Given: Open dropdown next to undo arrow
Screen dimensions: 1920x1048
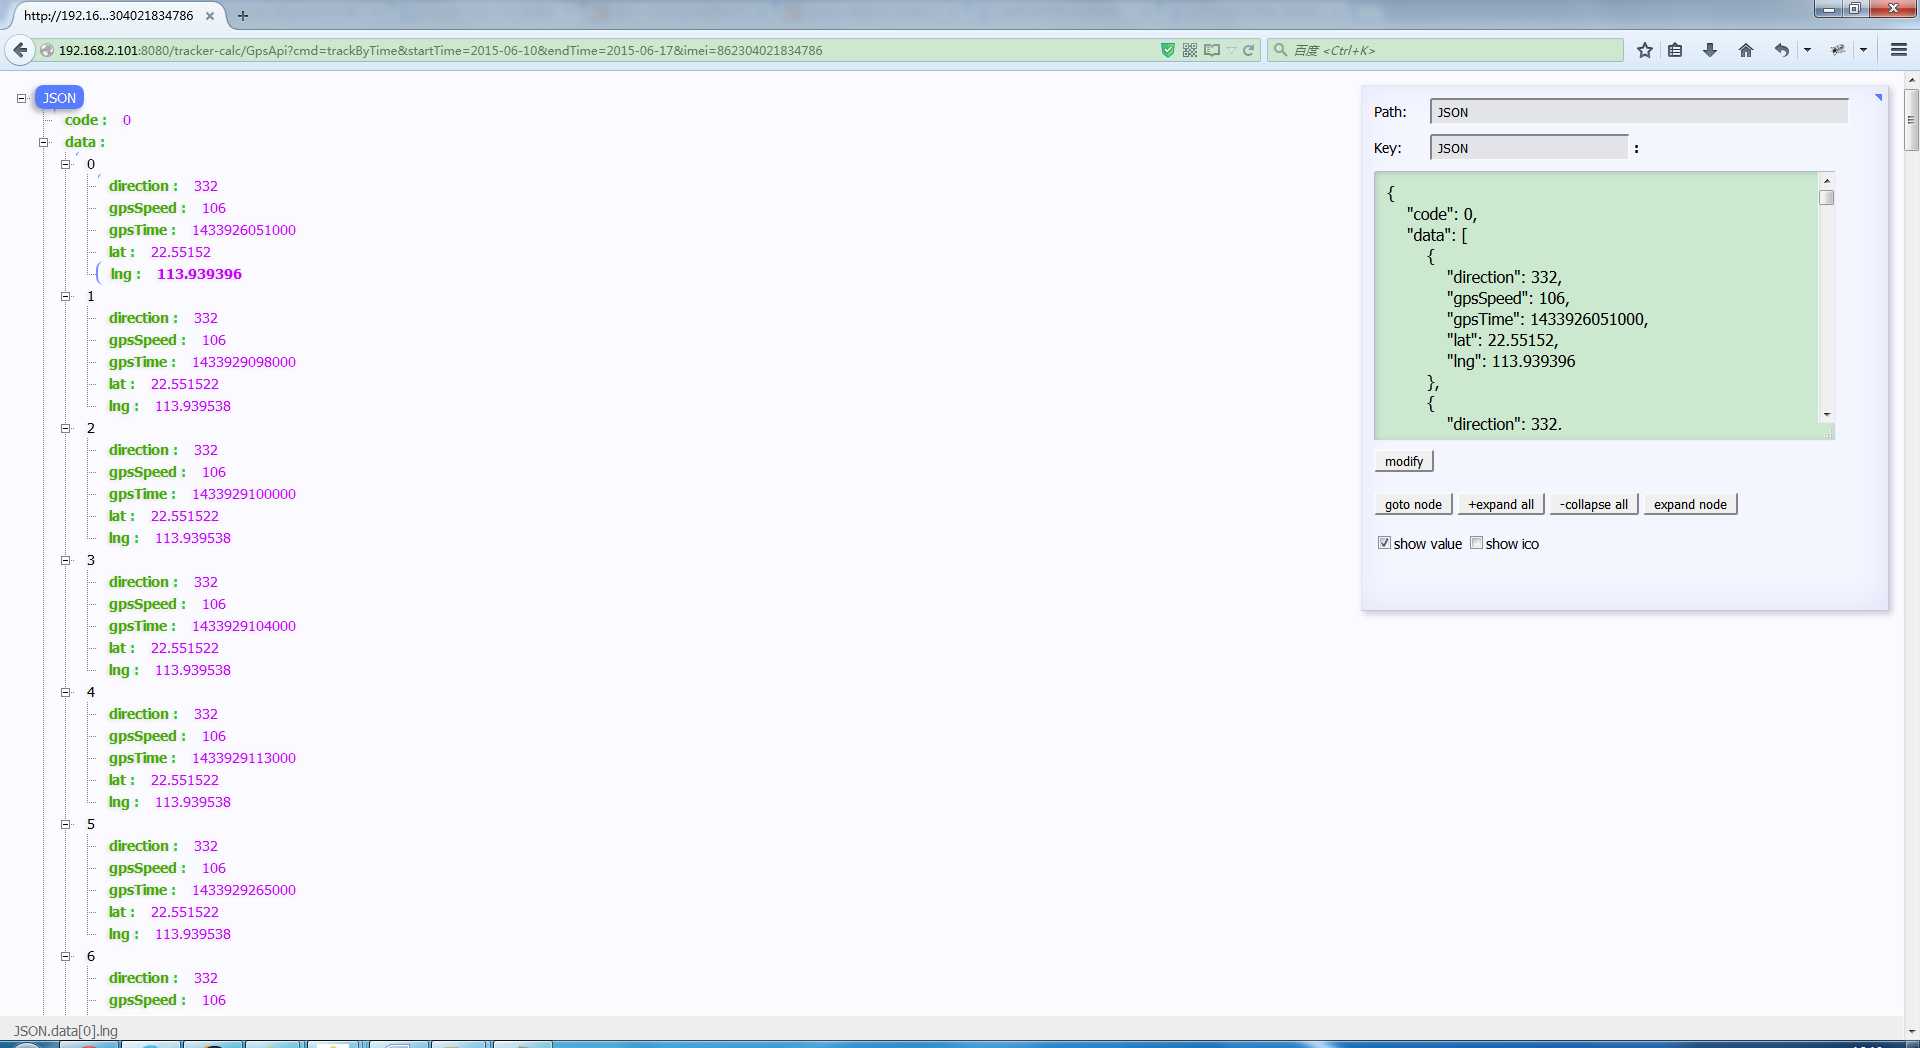Looking at the screenshot, I should 1807,50.
